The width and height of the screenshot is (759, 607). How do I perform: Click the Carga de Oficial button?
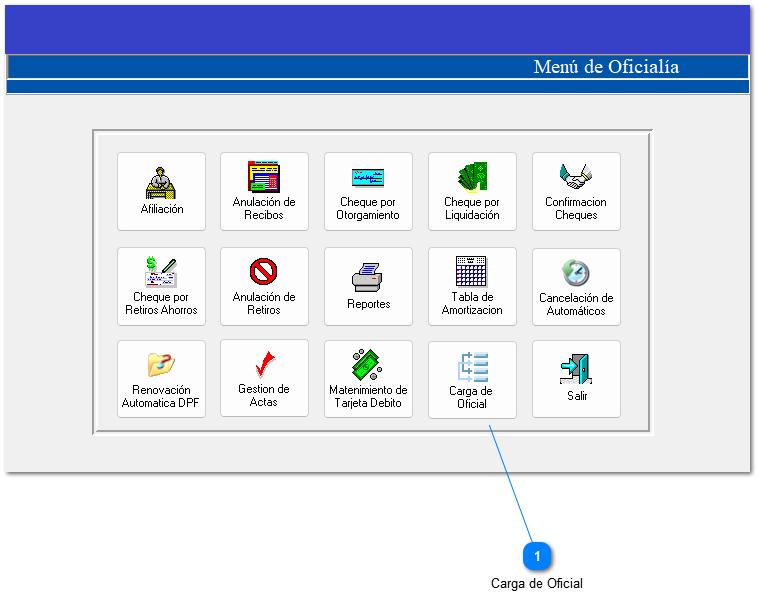pos(472,380)
